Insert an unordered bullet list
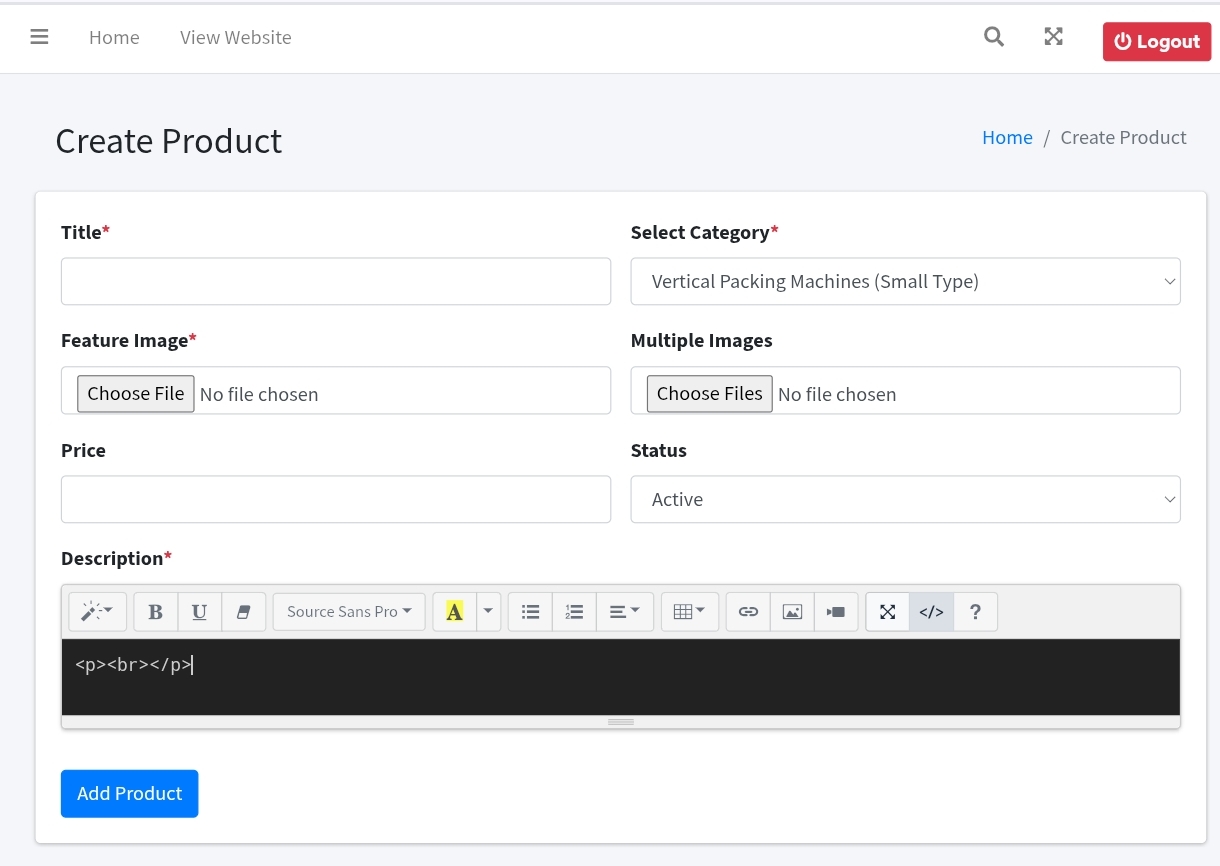Viewport: 1220px width, 866px height. coord(530,612)
